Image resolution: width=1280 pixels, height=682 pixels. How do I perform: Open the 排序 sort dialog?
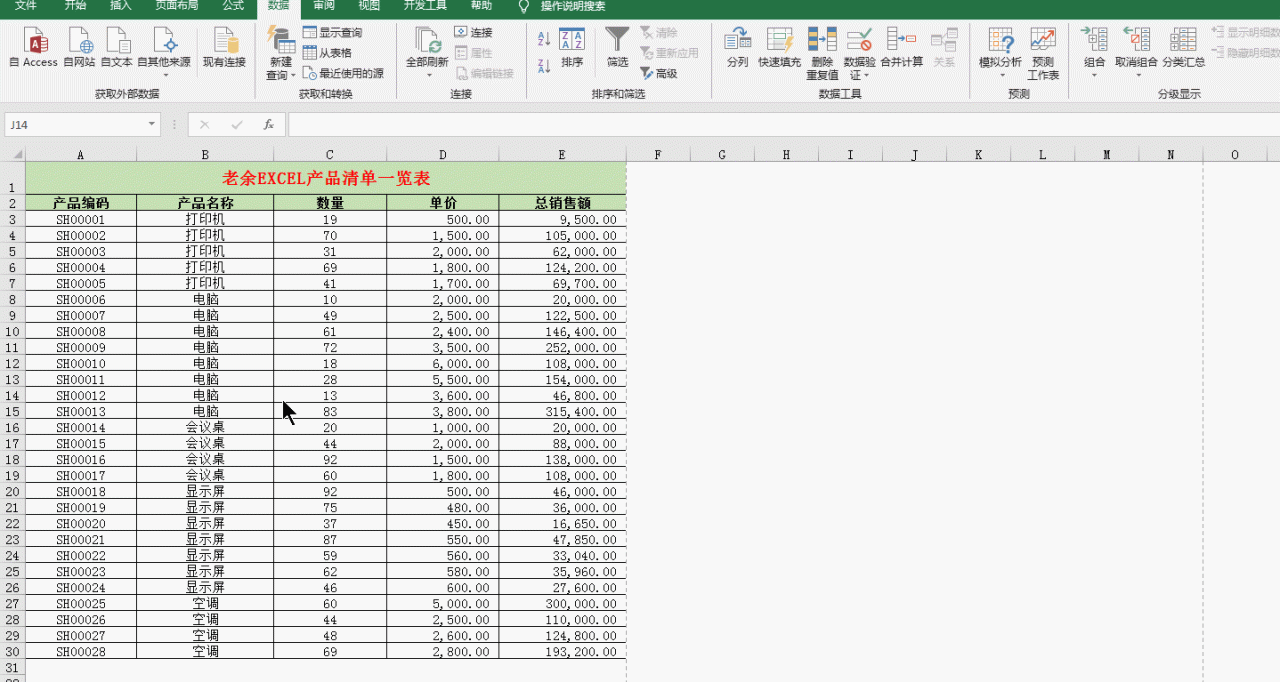(x=572, y=48)
